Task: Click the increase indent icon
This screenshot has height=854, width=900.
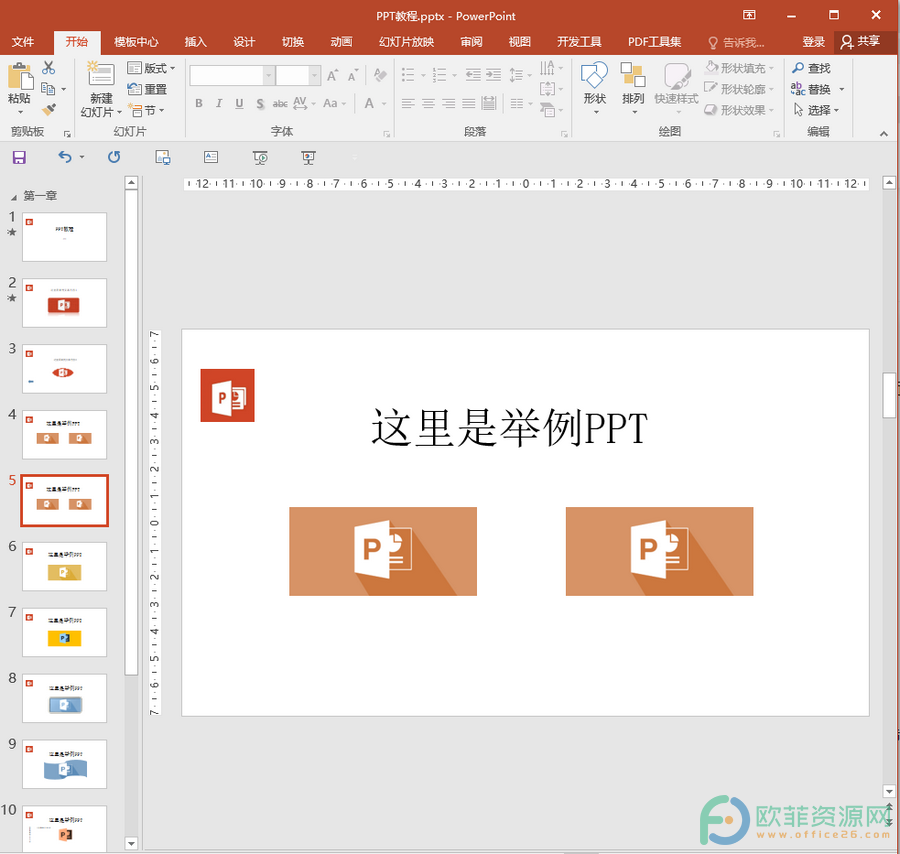Action: [493, 75]
